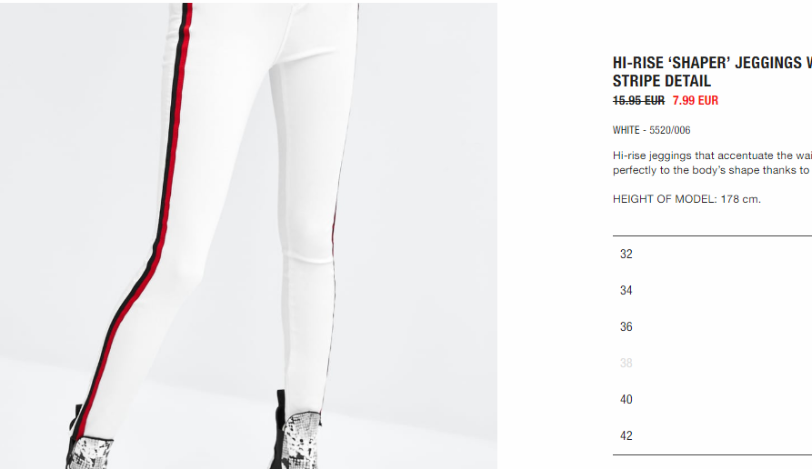Select size 32
This screenshot has width=812, height=469.
click(713, 254)
